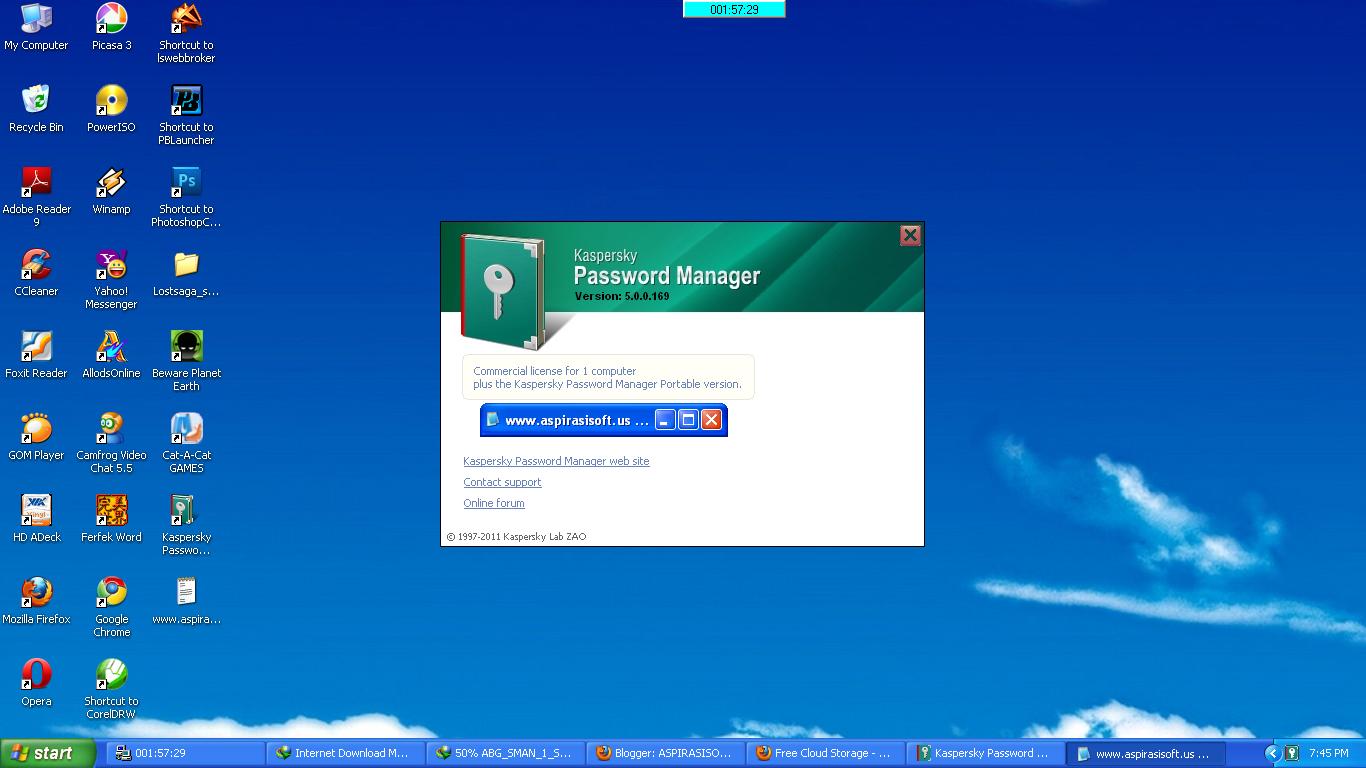Launch Ferfek Word shortcut

[111, 519]
